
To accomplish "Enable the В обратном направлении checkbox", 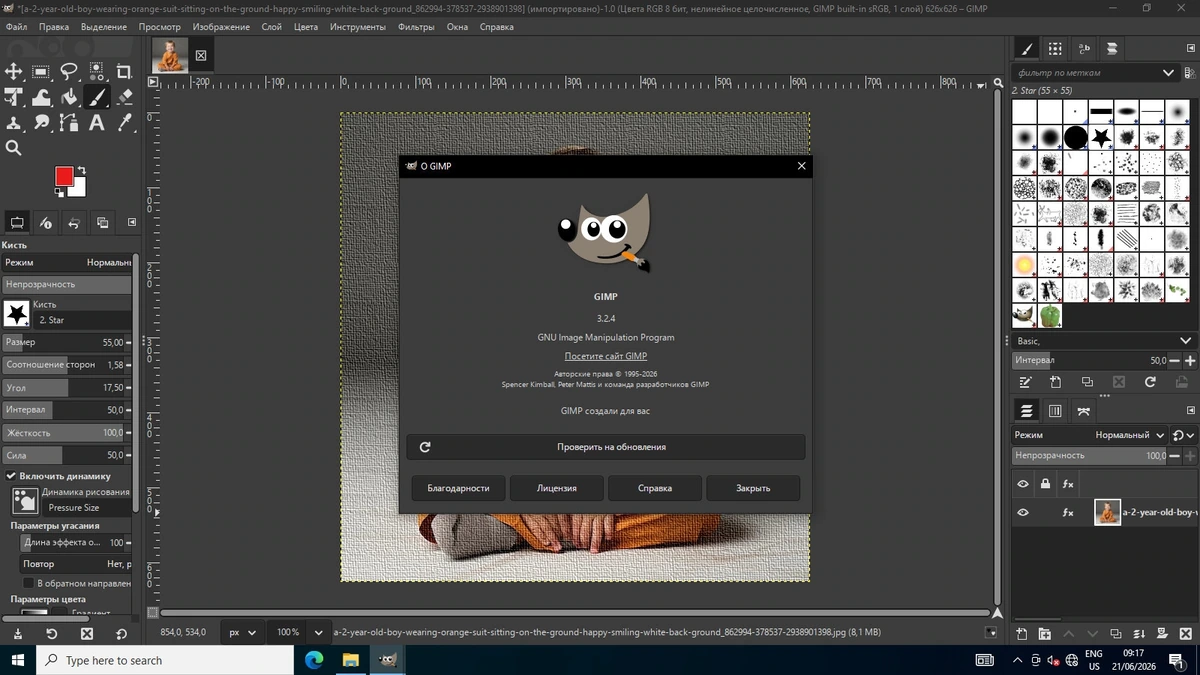I will [28, 583].
